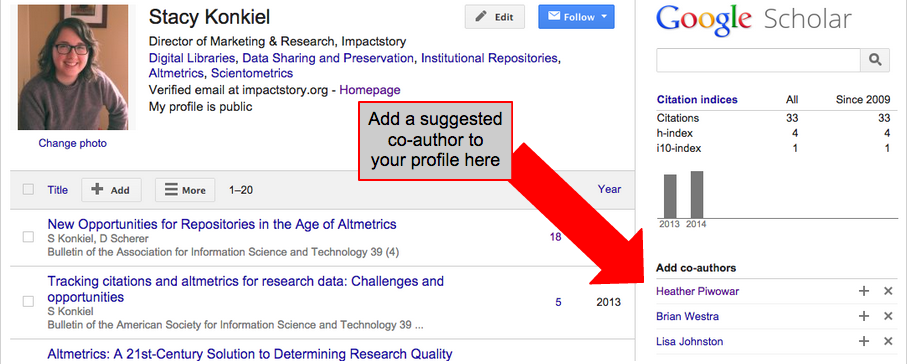The height and width of the screenshot is (364, 907).
Task: Open the Homepage link
Action: click(370, 90)
